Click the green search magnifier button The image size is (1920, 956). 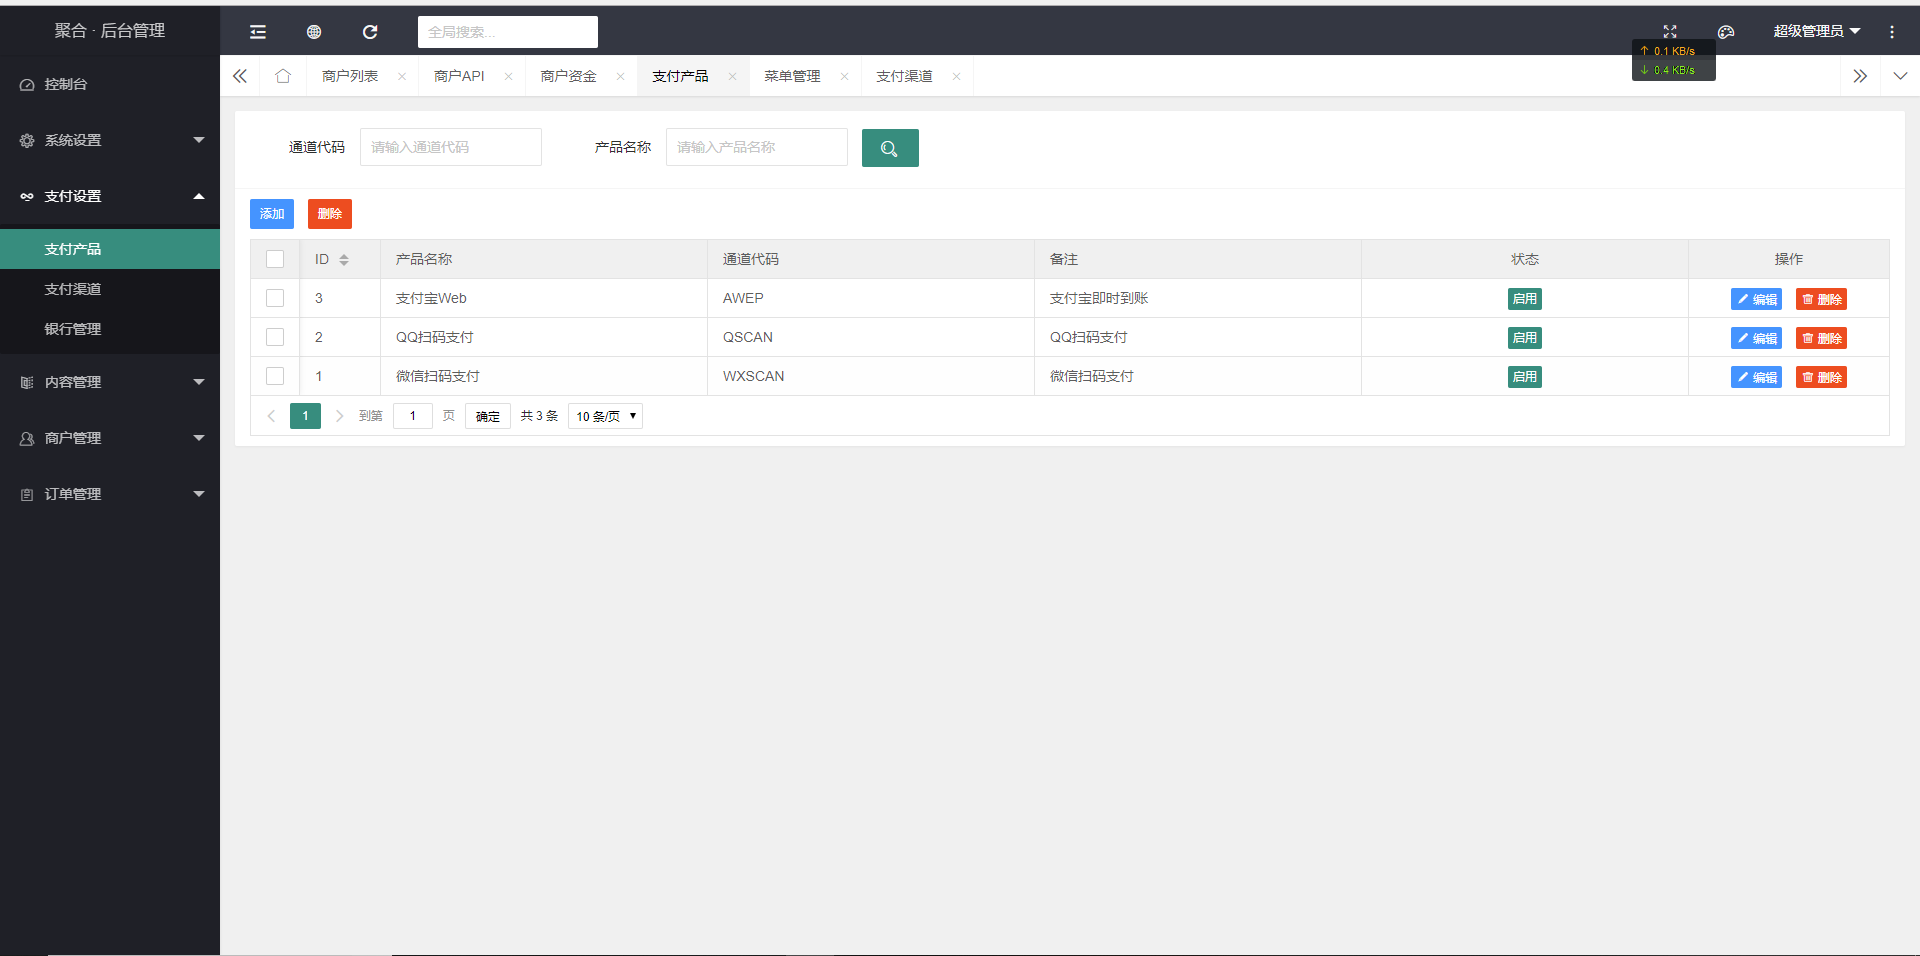889,148
